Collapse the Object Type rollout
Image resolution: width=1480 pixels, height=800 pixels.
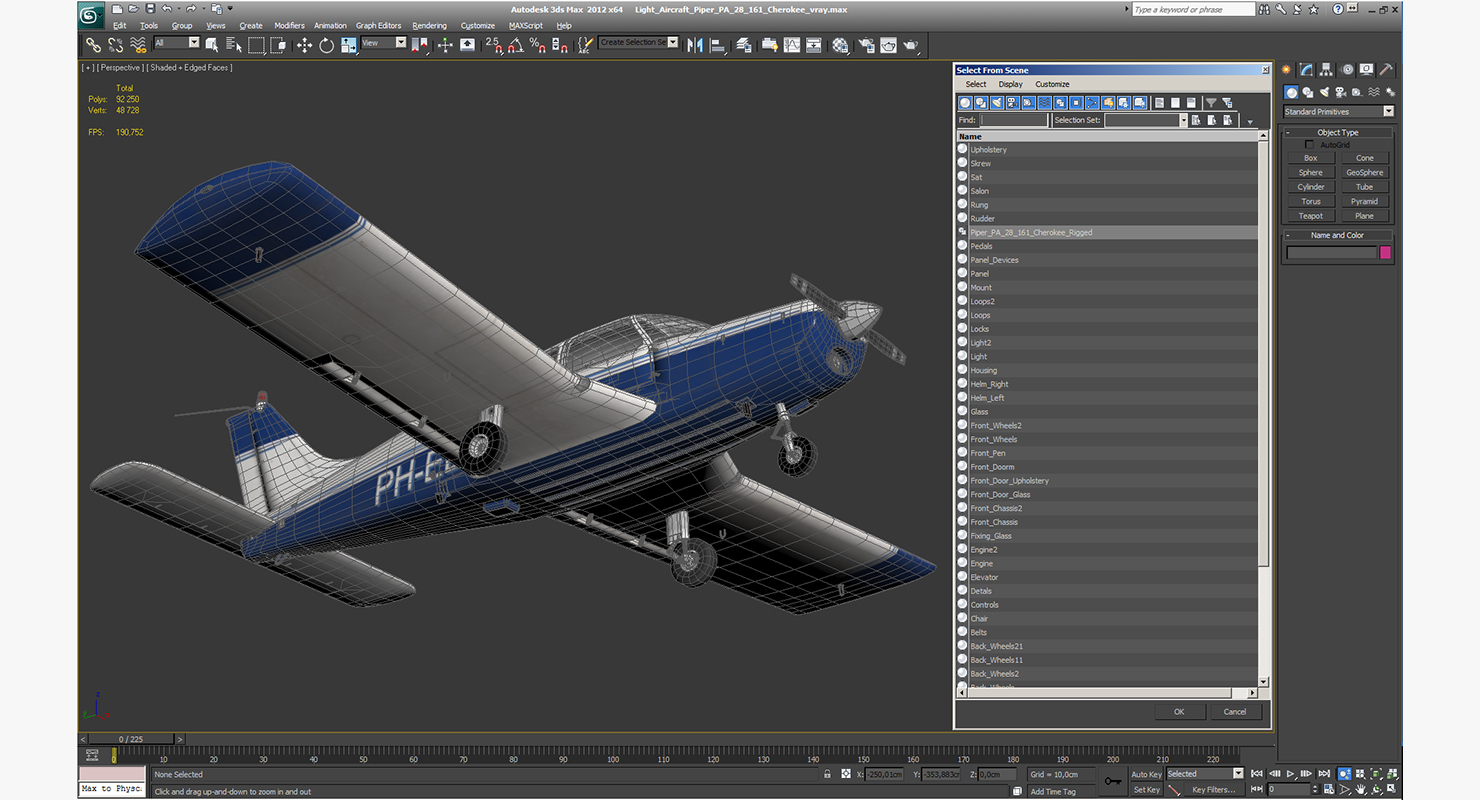1337,132
